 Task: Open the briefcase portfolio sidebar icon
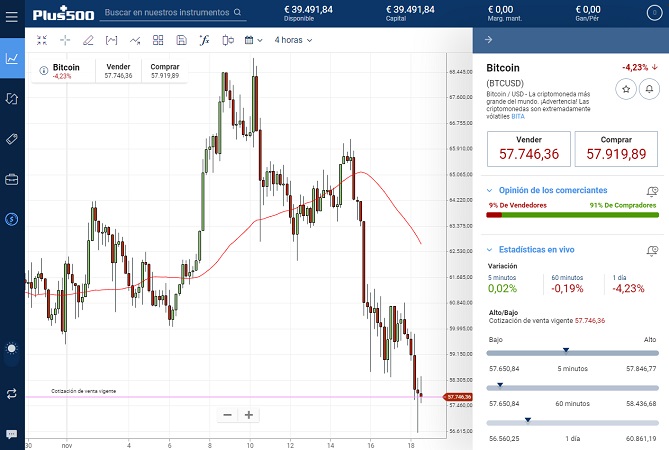pos(12,179)
